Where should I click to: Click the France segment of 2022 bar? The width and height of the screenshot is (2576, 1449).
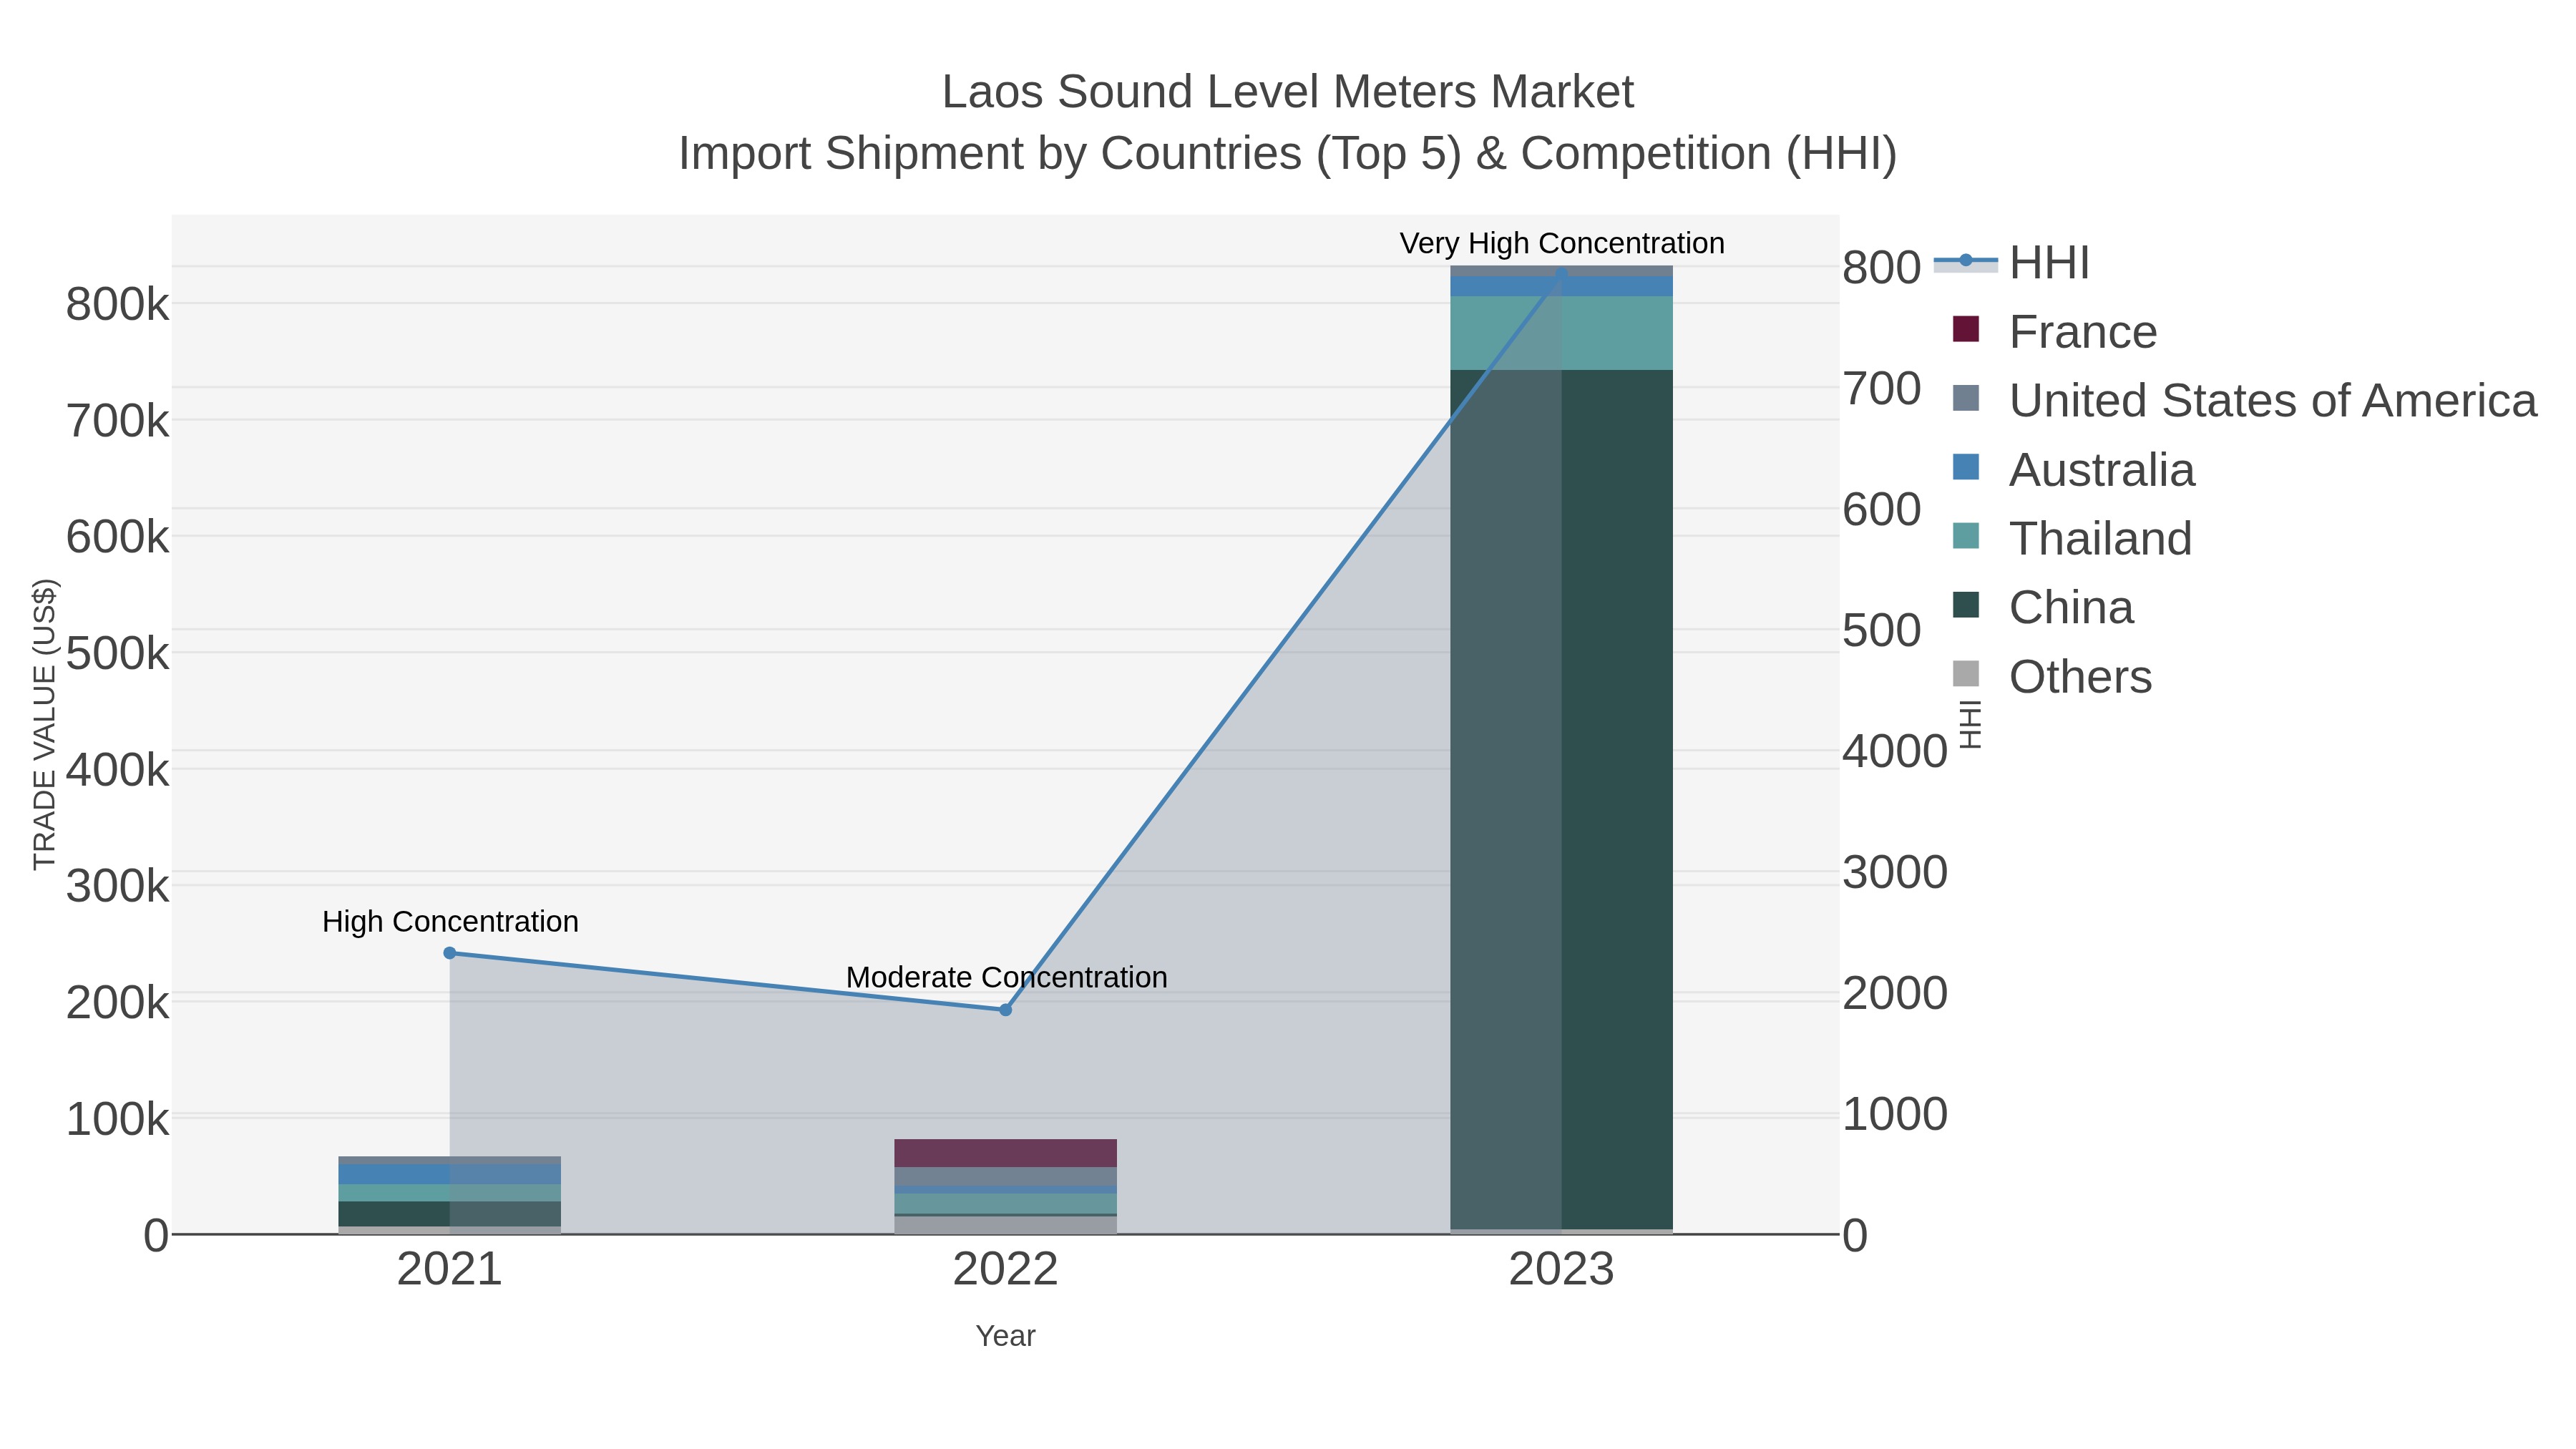point(1006,1153)
